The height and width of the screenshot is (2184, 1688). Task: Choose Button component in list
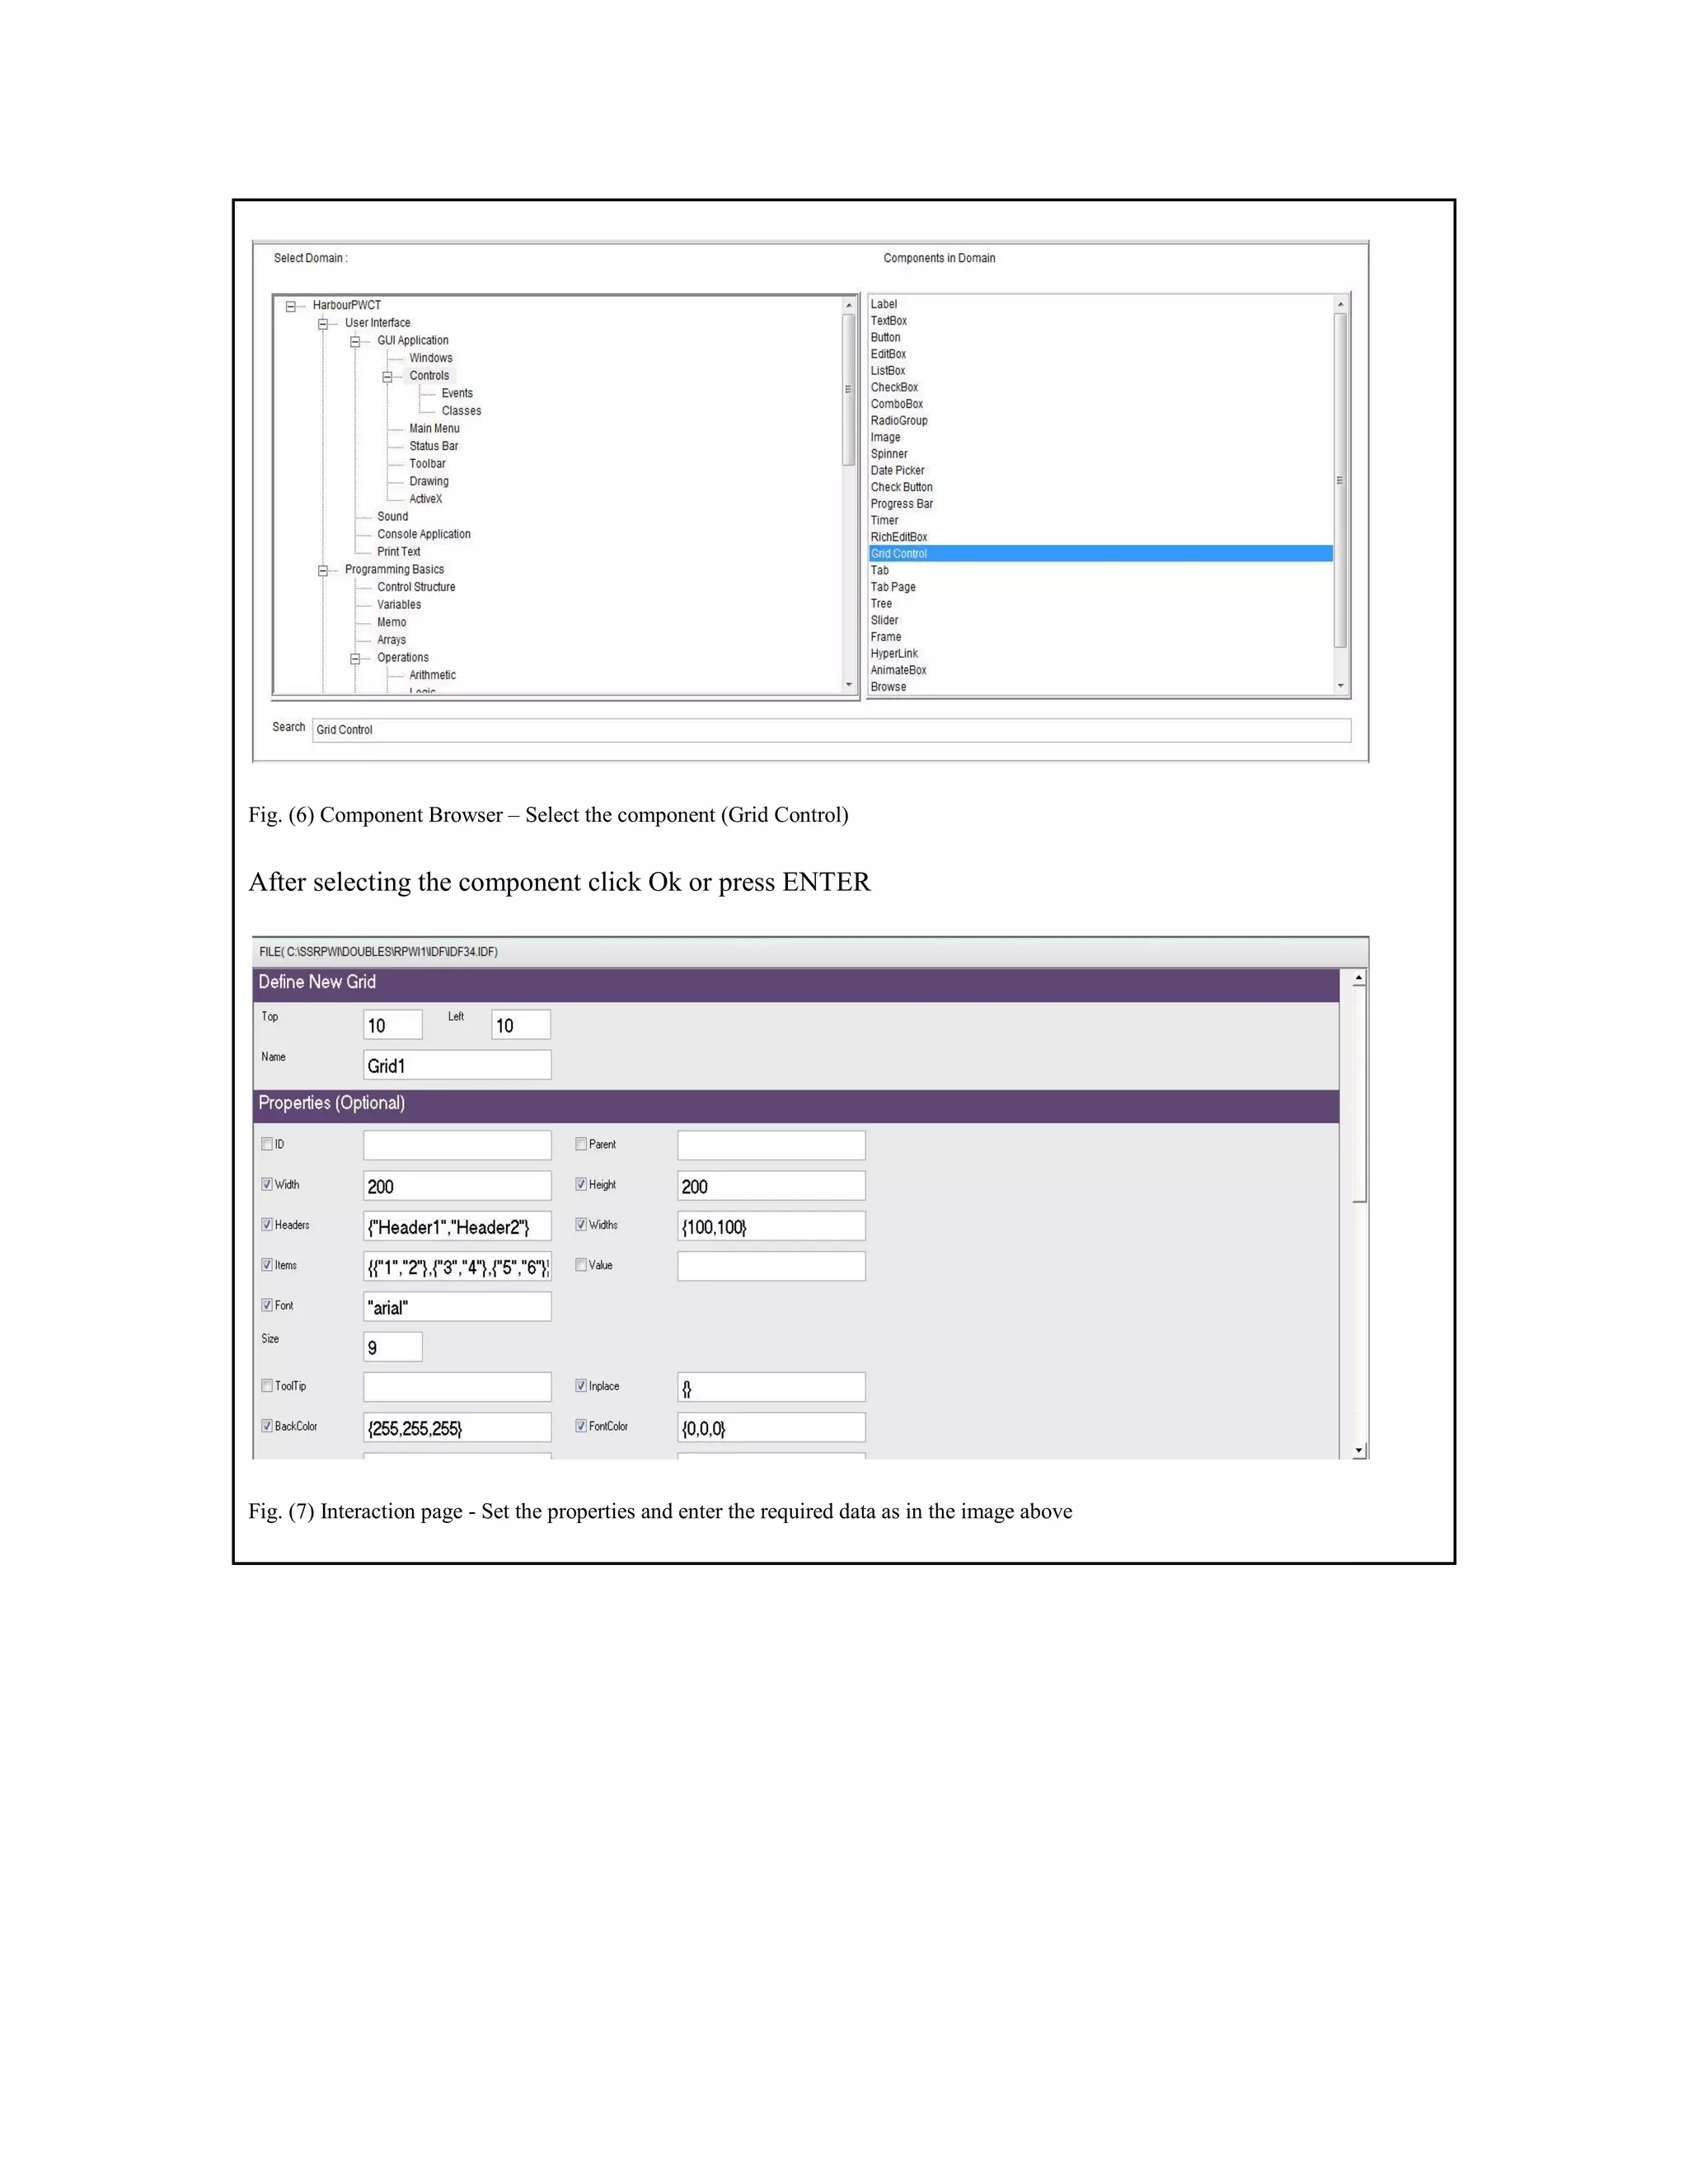[885, 337]
